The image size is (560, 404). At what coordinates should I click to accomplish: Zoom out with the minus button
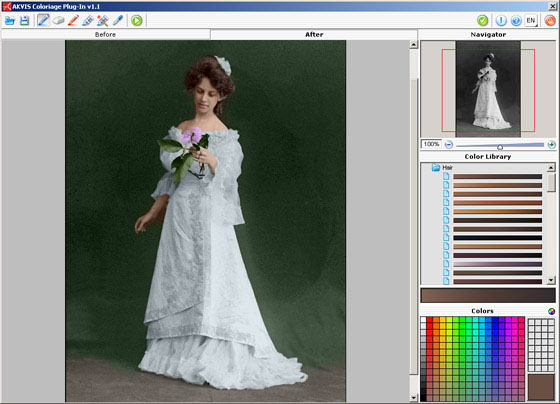click(x=449, y=145)
